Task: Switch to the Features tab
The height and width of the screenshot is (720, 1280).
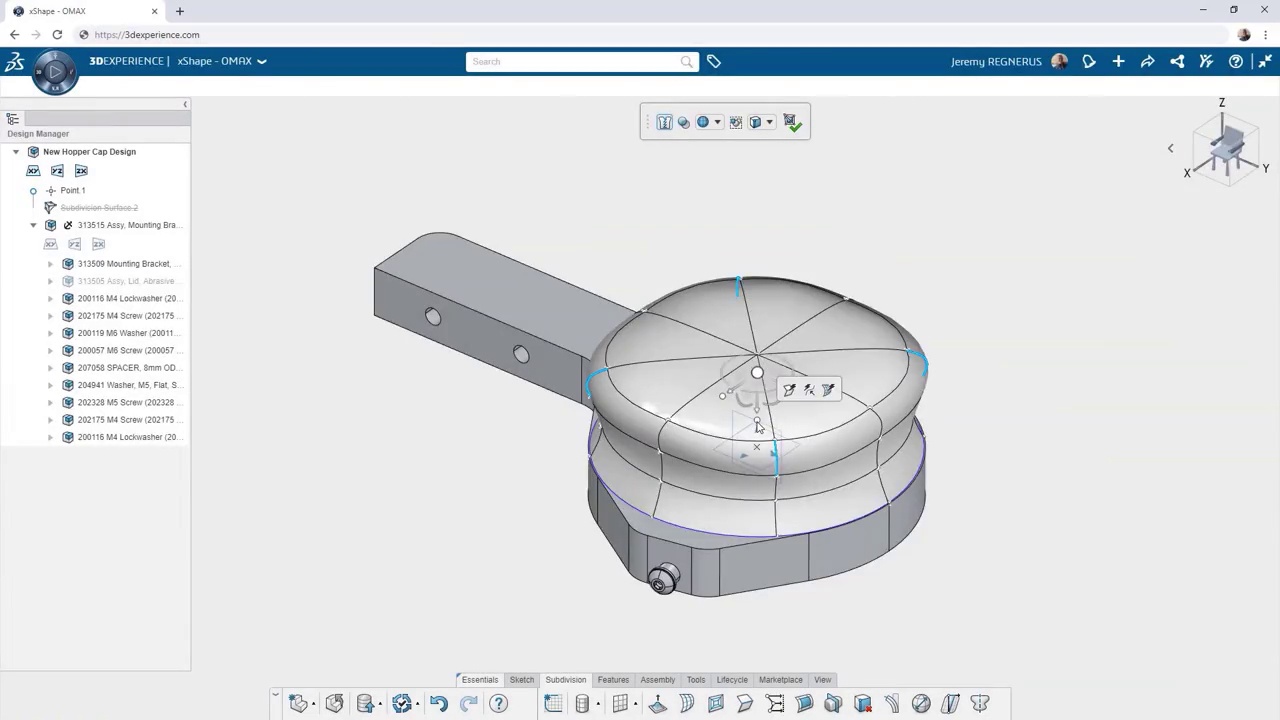Action: tap(613, 680)
